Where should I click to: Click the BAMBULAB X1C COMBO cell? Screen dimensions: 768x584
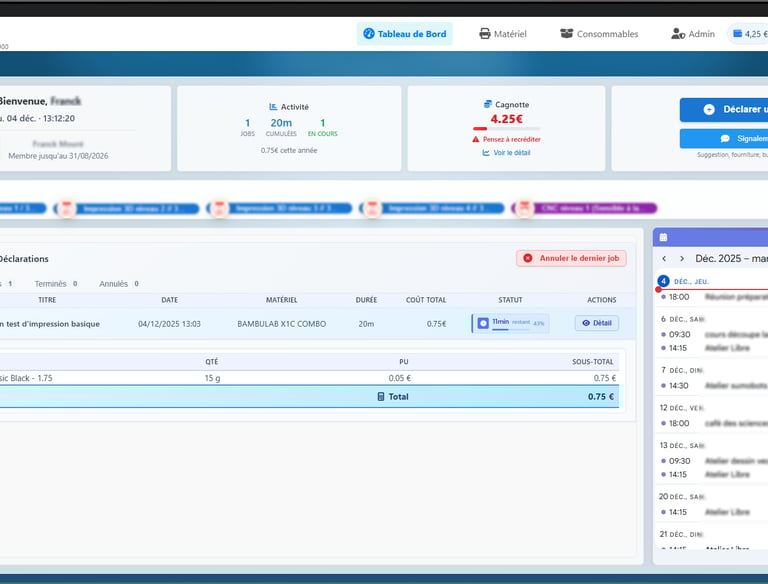point(282,324)
